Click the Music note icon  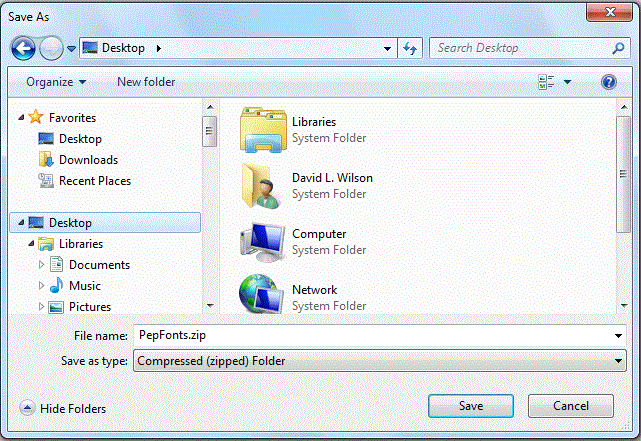coord(56,285)
